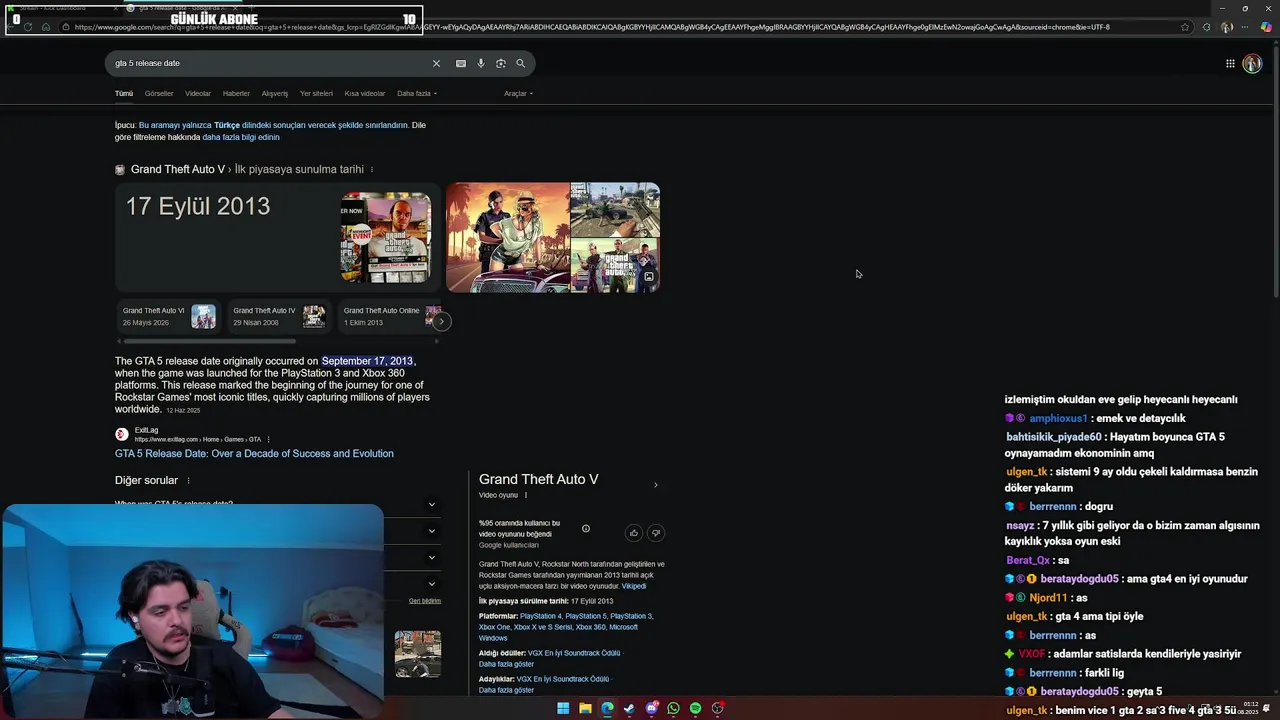1280x720 pixels.
Task: Open the Grand Theft Auto IV related card
Action: click(278, 317)
